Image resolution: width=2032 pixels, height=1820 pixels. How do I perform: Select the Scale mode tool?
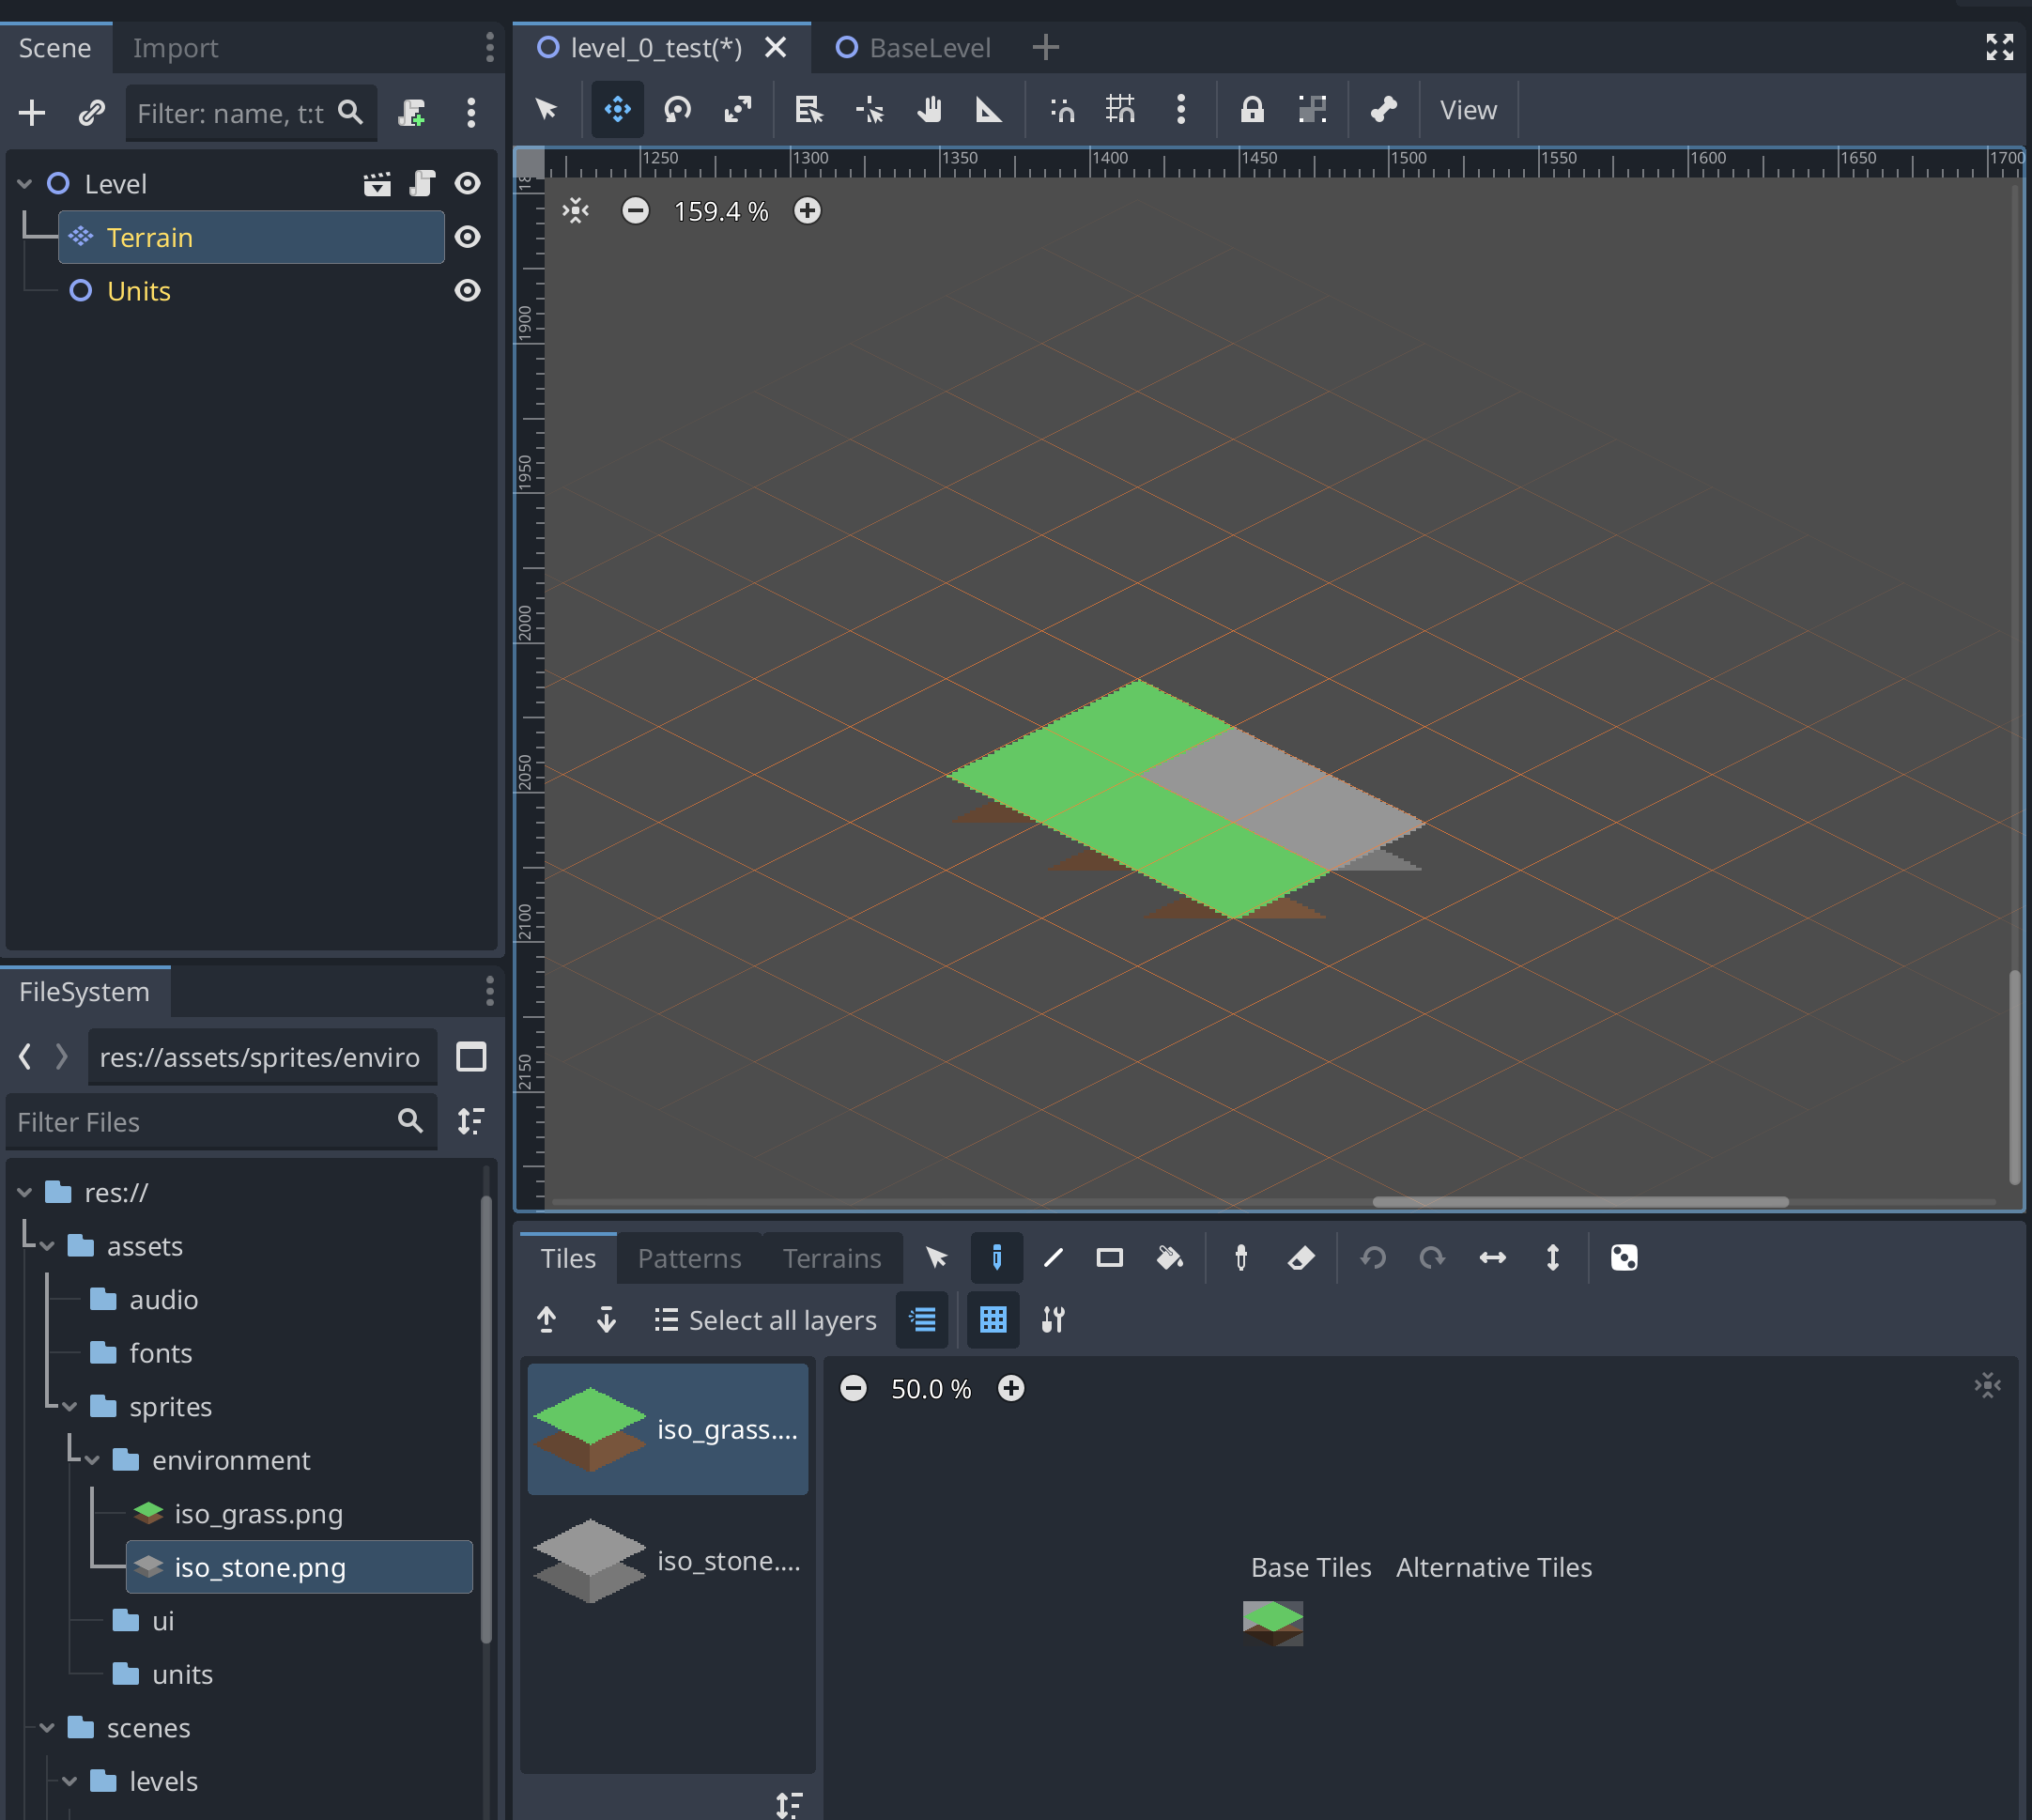pos(738,109)
